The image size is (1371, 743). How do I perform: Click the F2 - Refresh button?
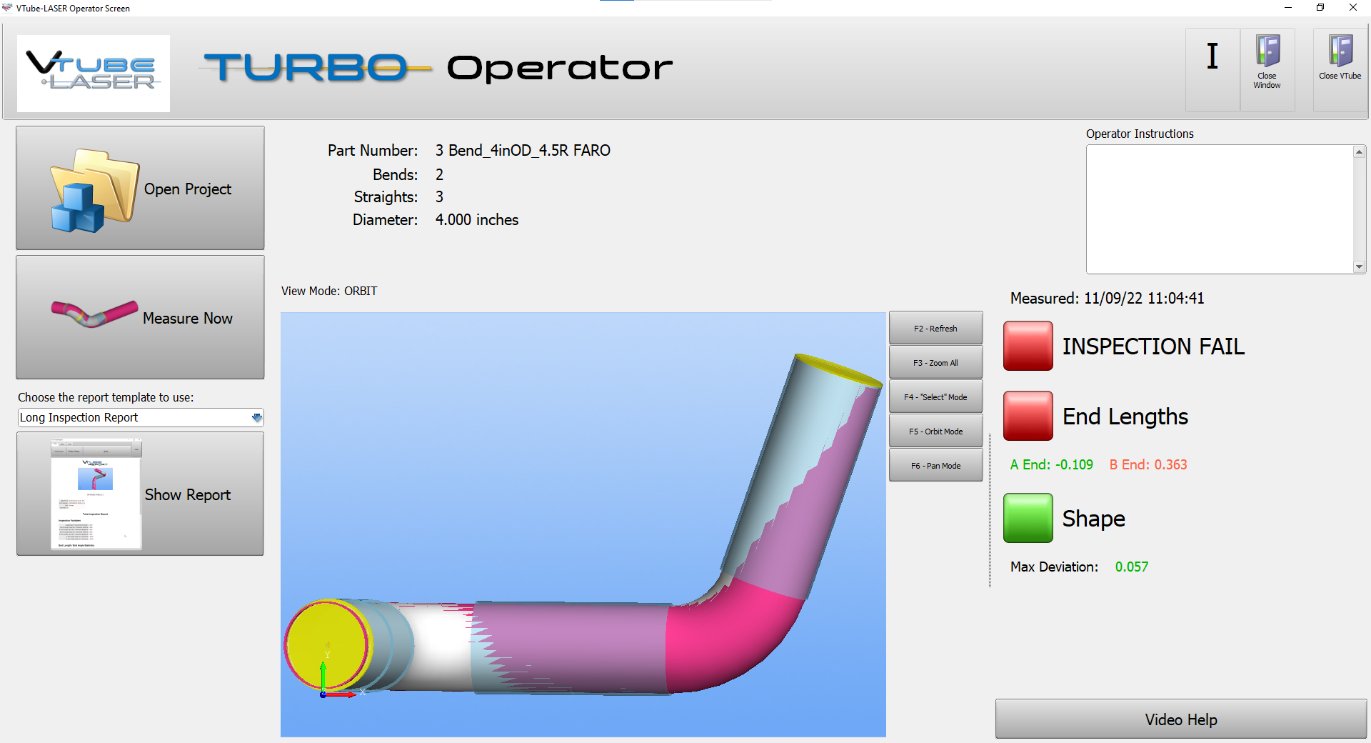click(936, 328)
